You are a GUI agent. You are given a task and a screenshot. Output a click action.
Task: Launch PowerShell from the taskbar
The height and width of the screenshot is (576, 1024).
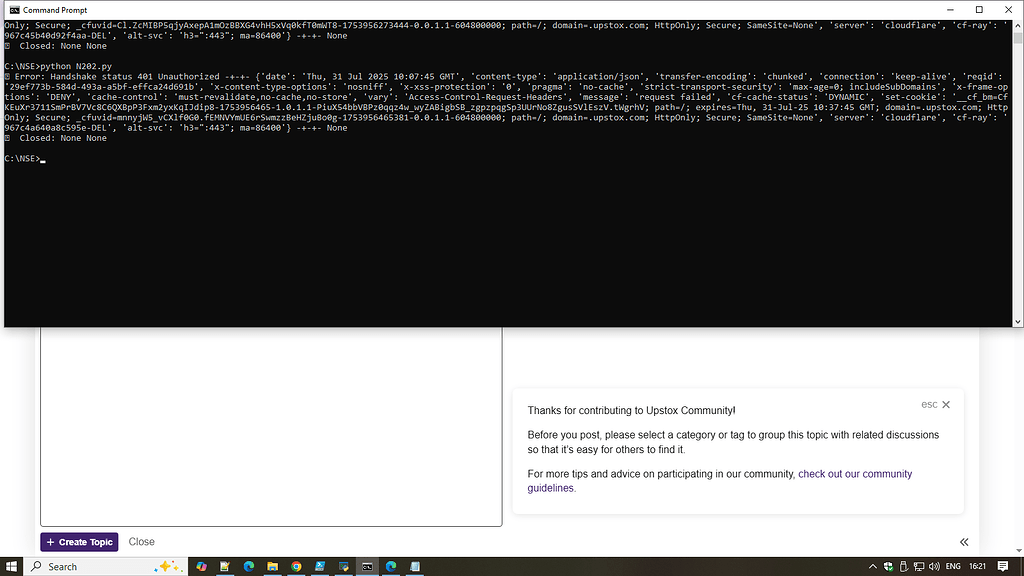click(320, 566)
